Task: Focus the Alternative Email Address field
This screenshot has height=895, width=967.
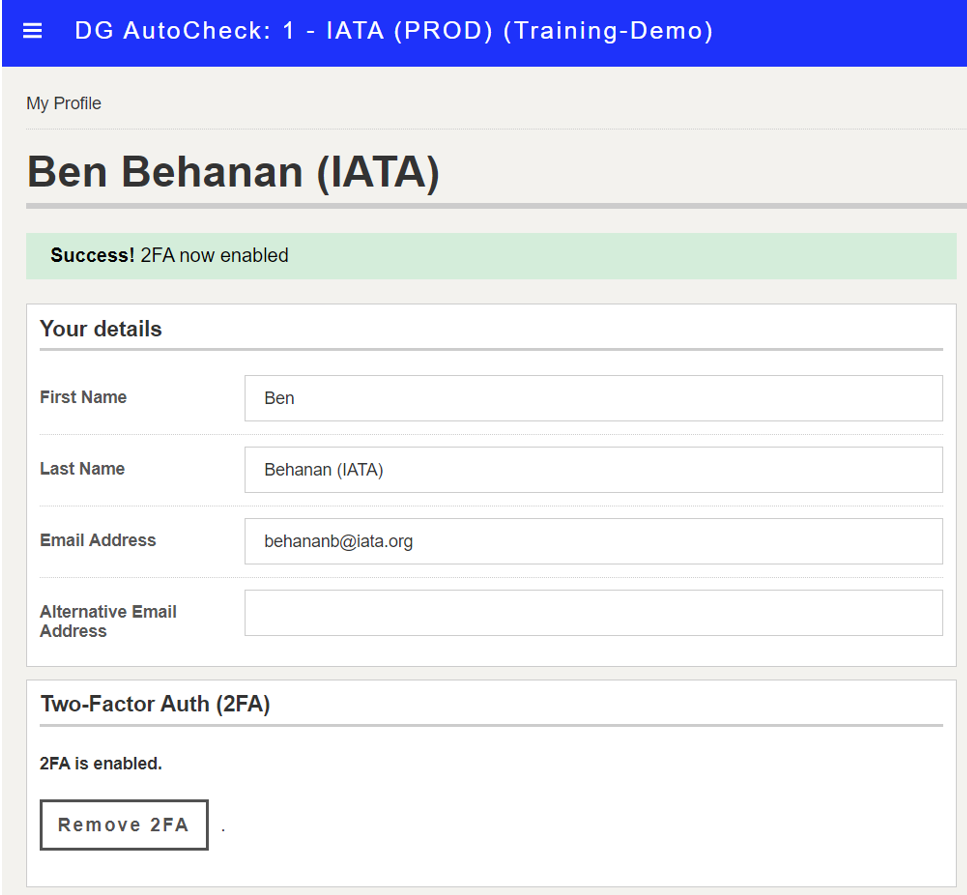Action: click(593, 612)
